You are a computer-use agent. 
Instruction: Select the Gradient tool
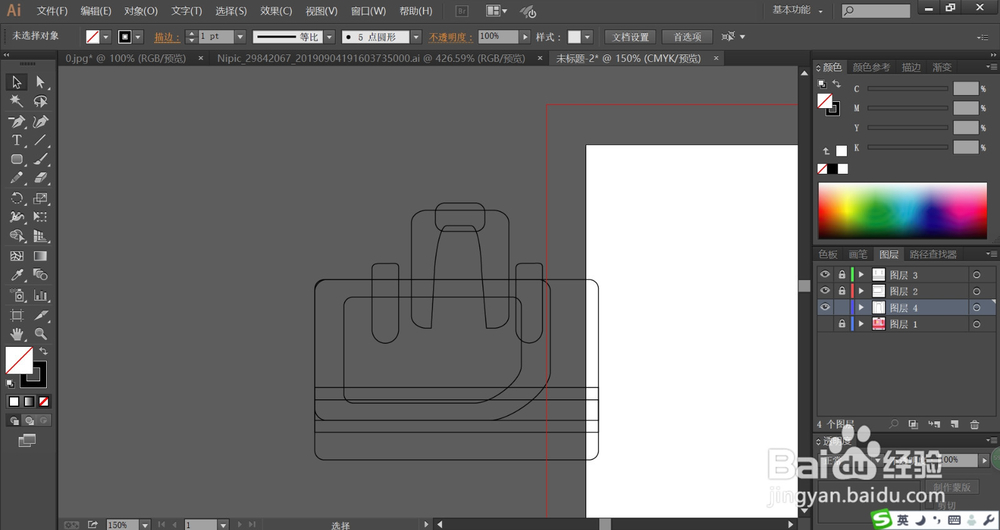(40, 256)
